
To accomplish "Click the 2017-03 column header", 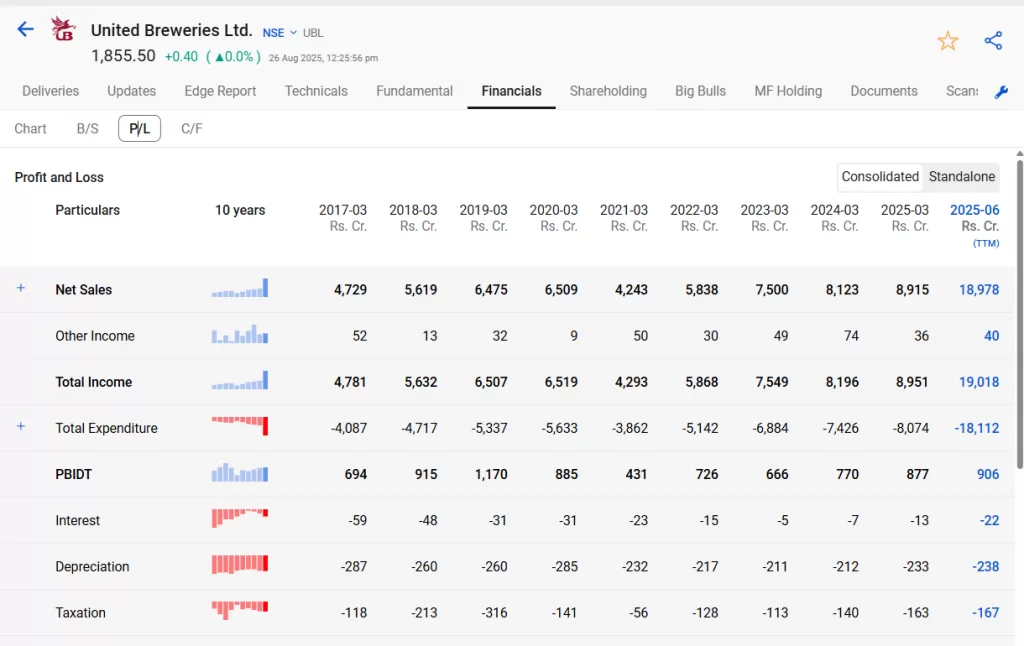I will [x=343, y=218].
